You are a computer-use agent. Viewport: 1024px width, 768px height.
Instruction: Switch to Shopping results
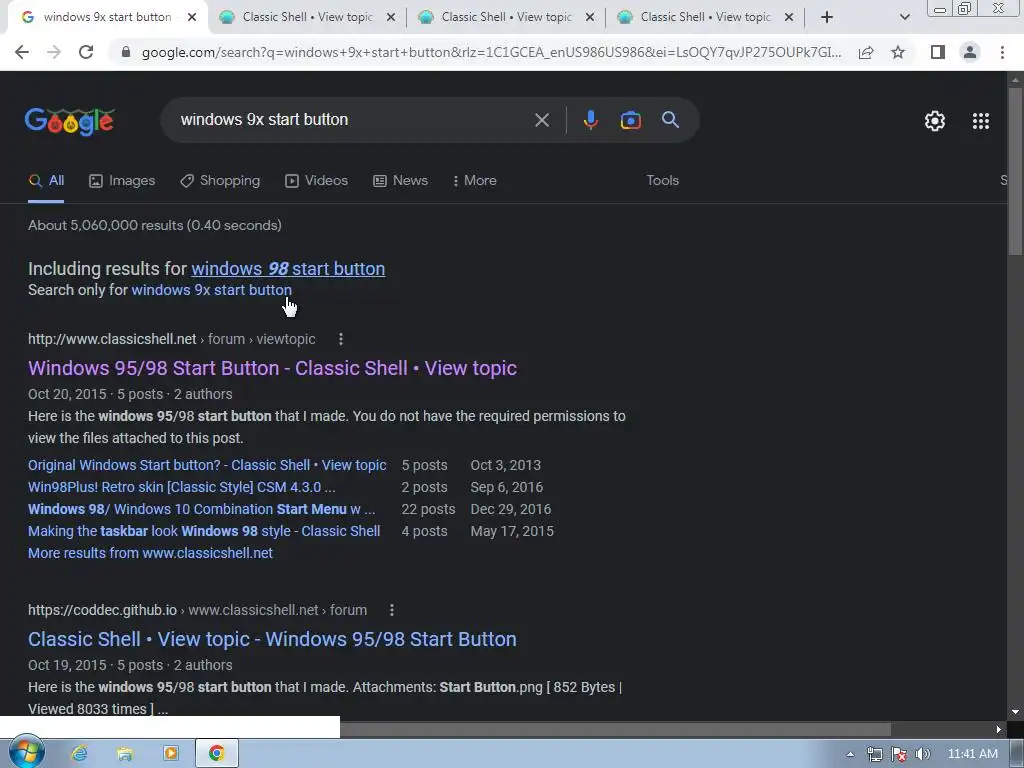(x=220, y=181)
